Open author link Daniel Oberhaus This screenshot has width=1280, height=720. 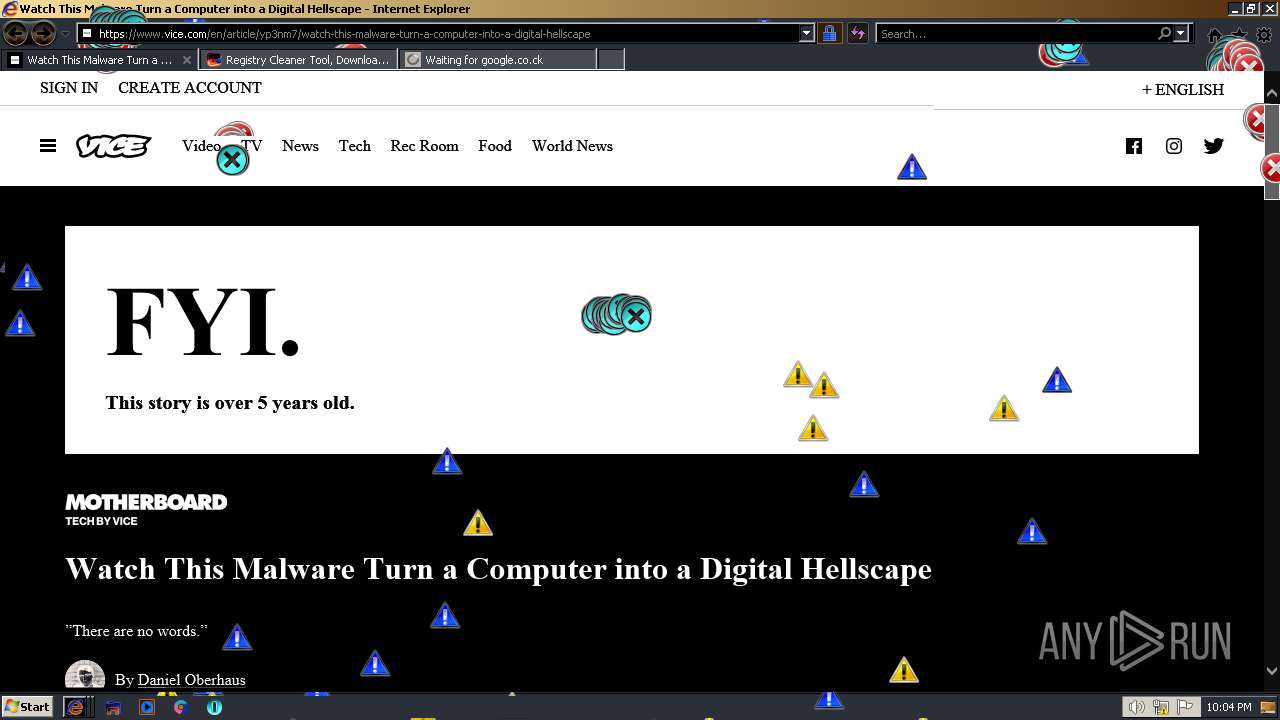pos(191,680)
